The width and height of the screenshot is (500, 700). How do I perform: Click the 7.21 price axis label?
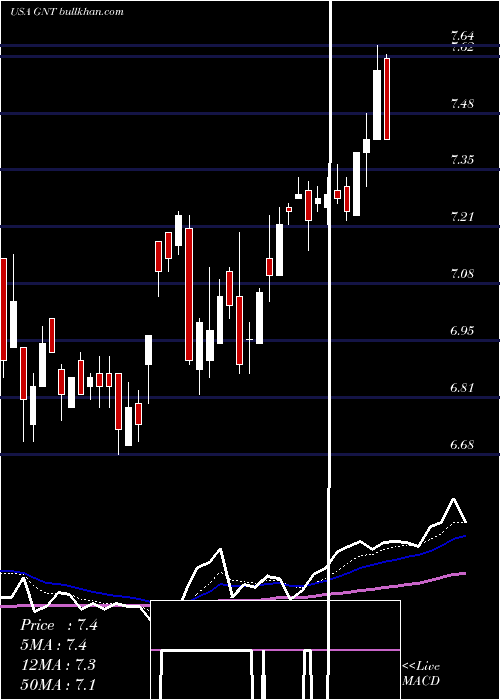point(462,217)
